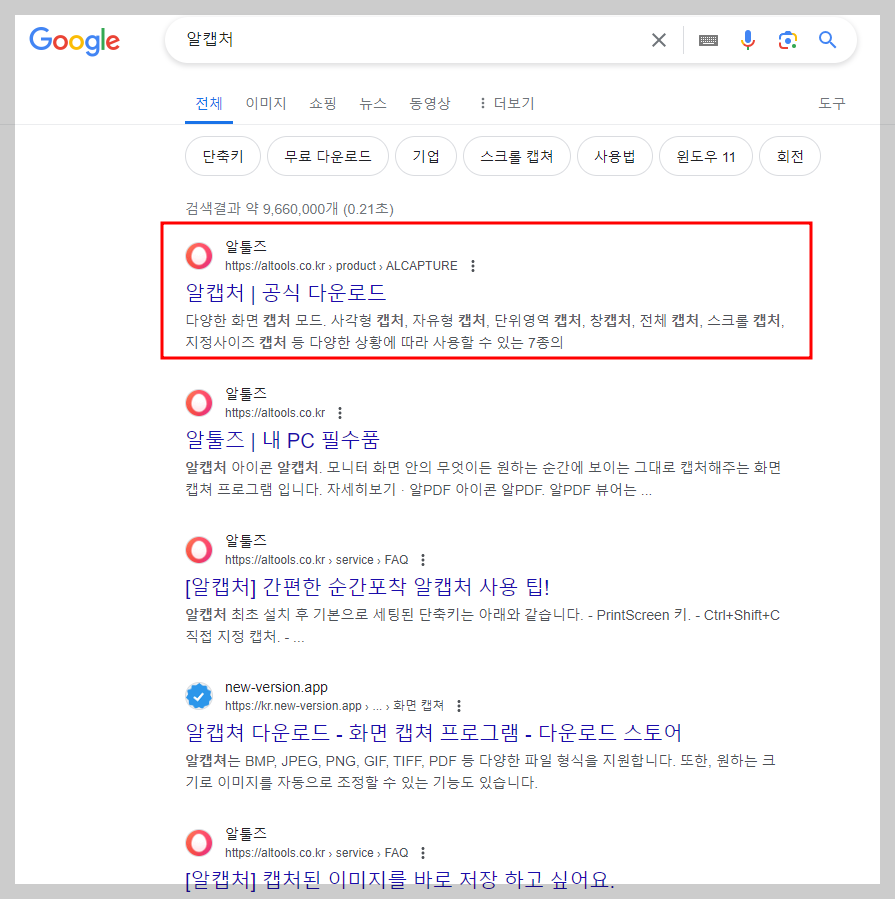This screenshot has height=899, width=895.
Task: Click 알툴즈 favicon of 내 PC 필수품 result
Action: coord(199,402)
